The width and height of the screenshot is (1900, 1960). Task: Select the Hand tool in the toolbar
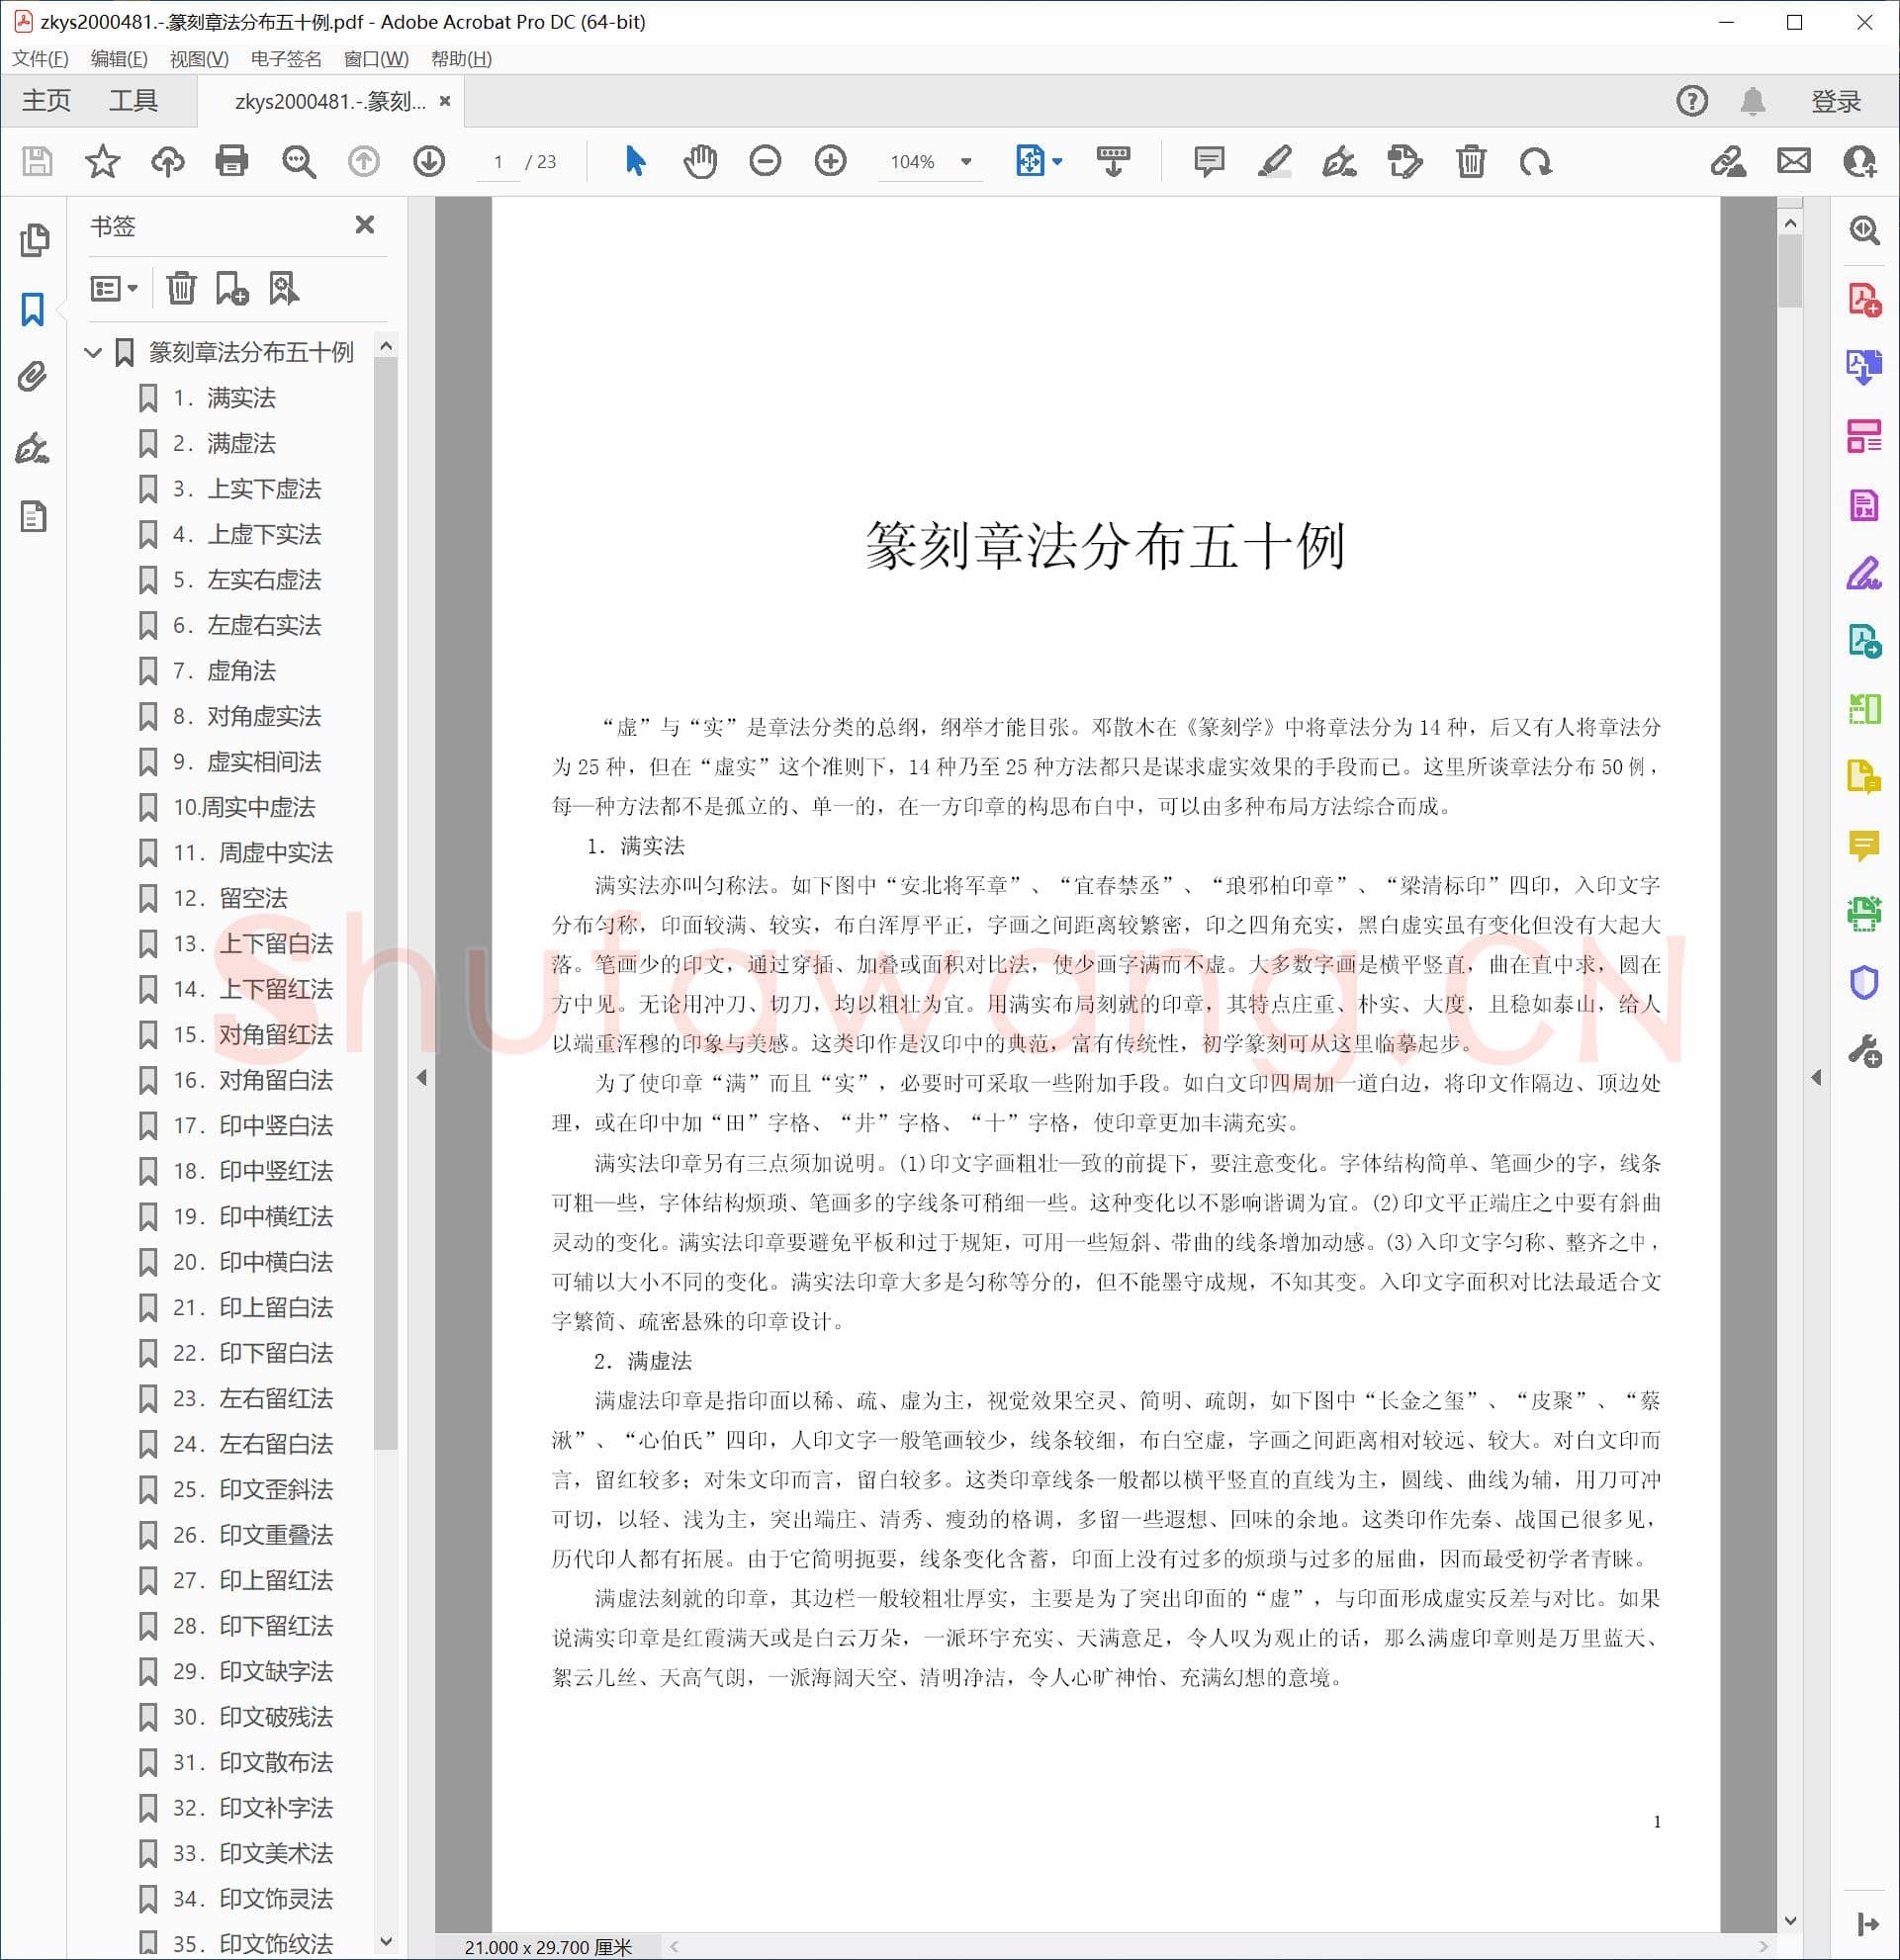point(699,160)
